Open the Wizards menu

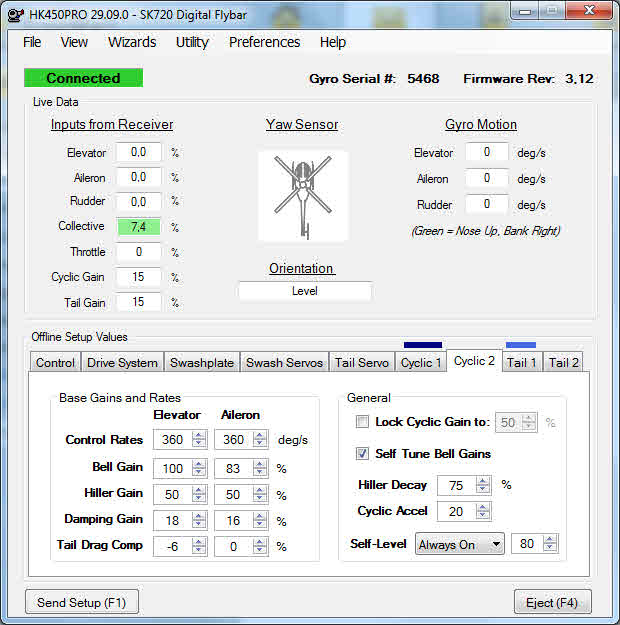pos(132,42)
